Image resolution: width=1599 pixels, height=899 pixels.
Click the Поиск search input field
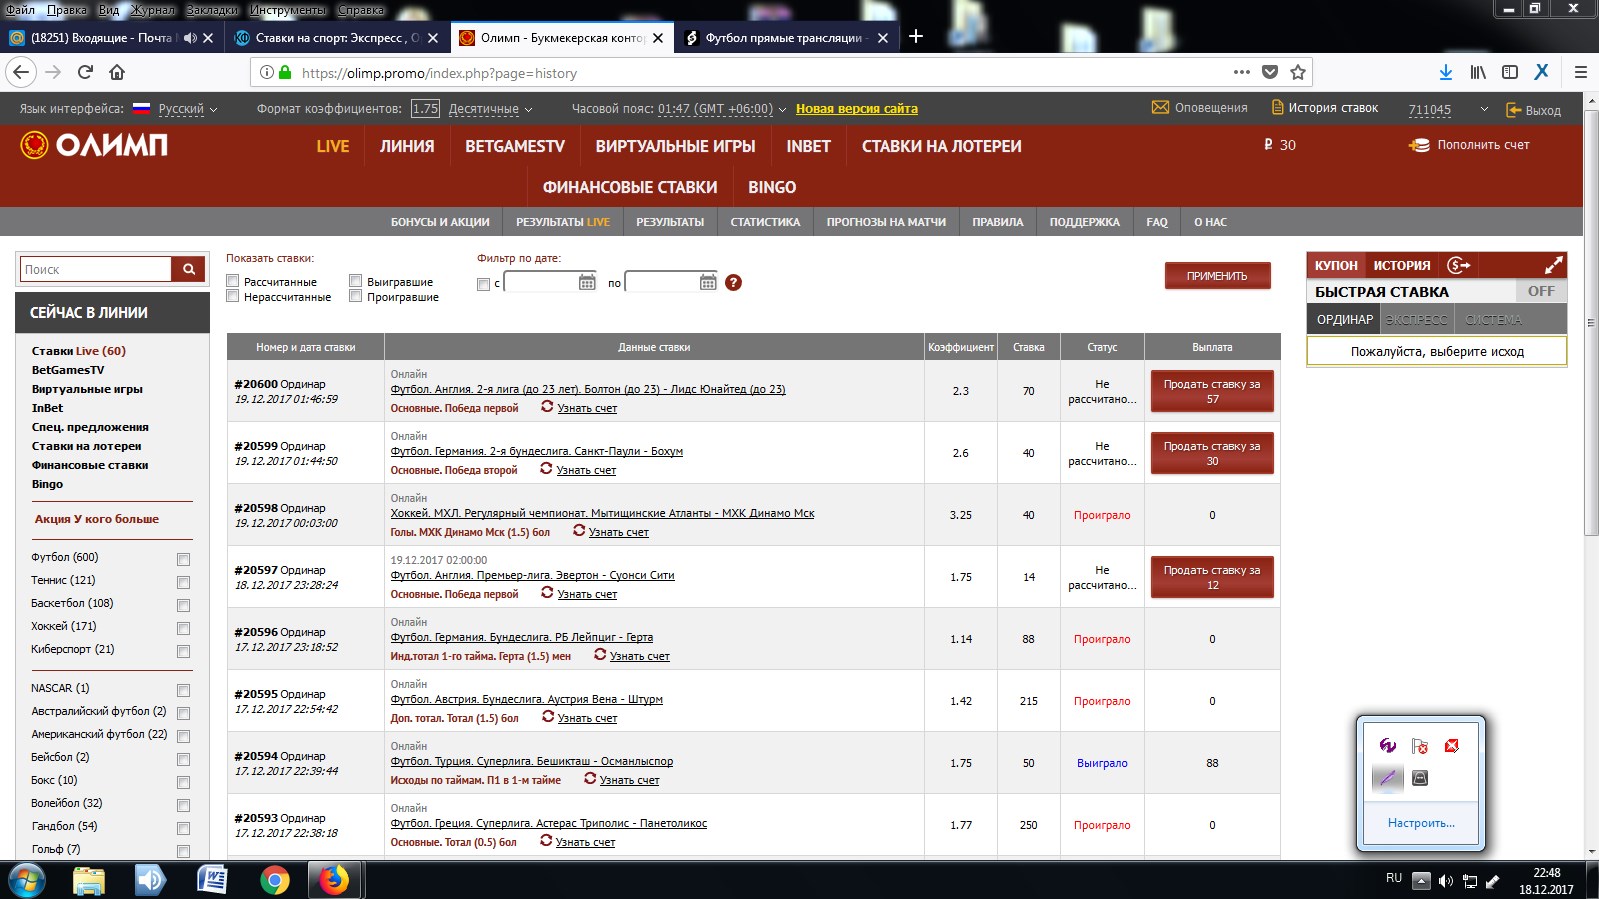pos(96,269)
